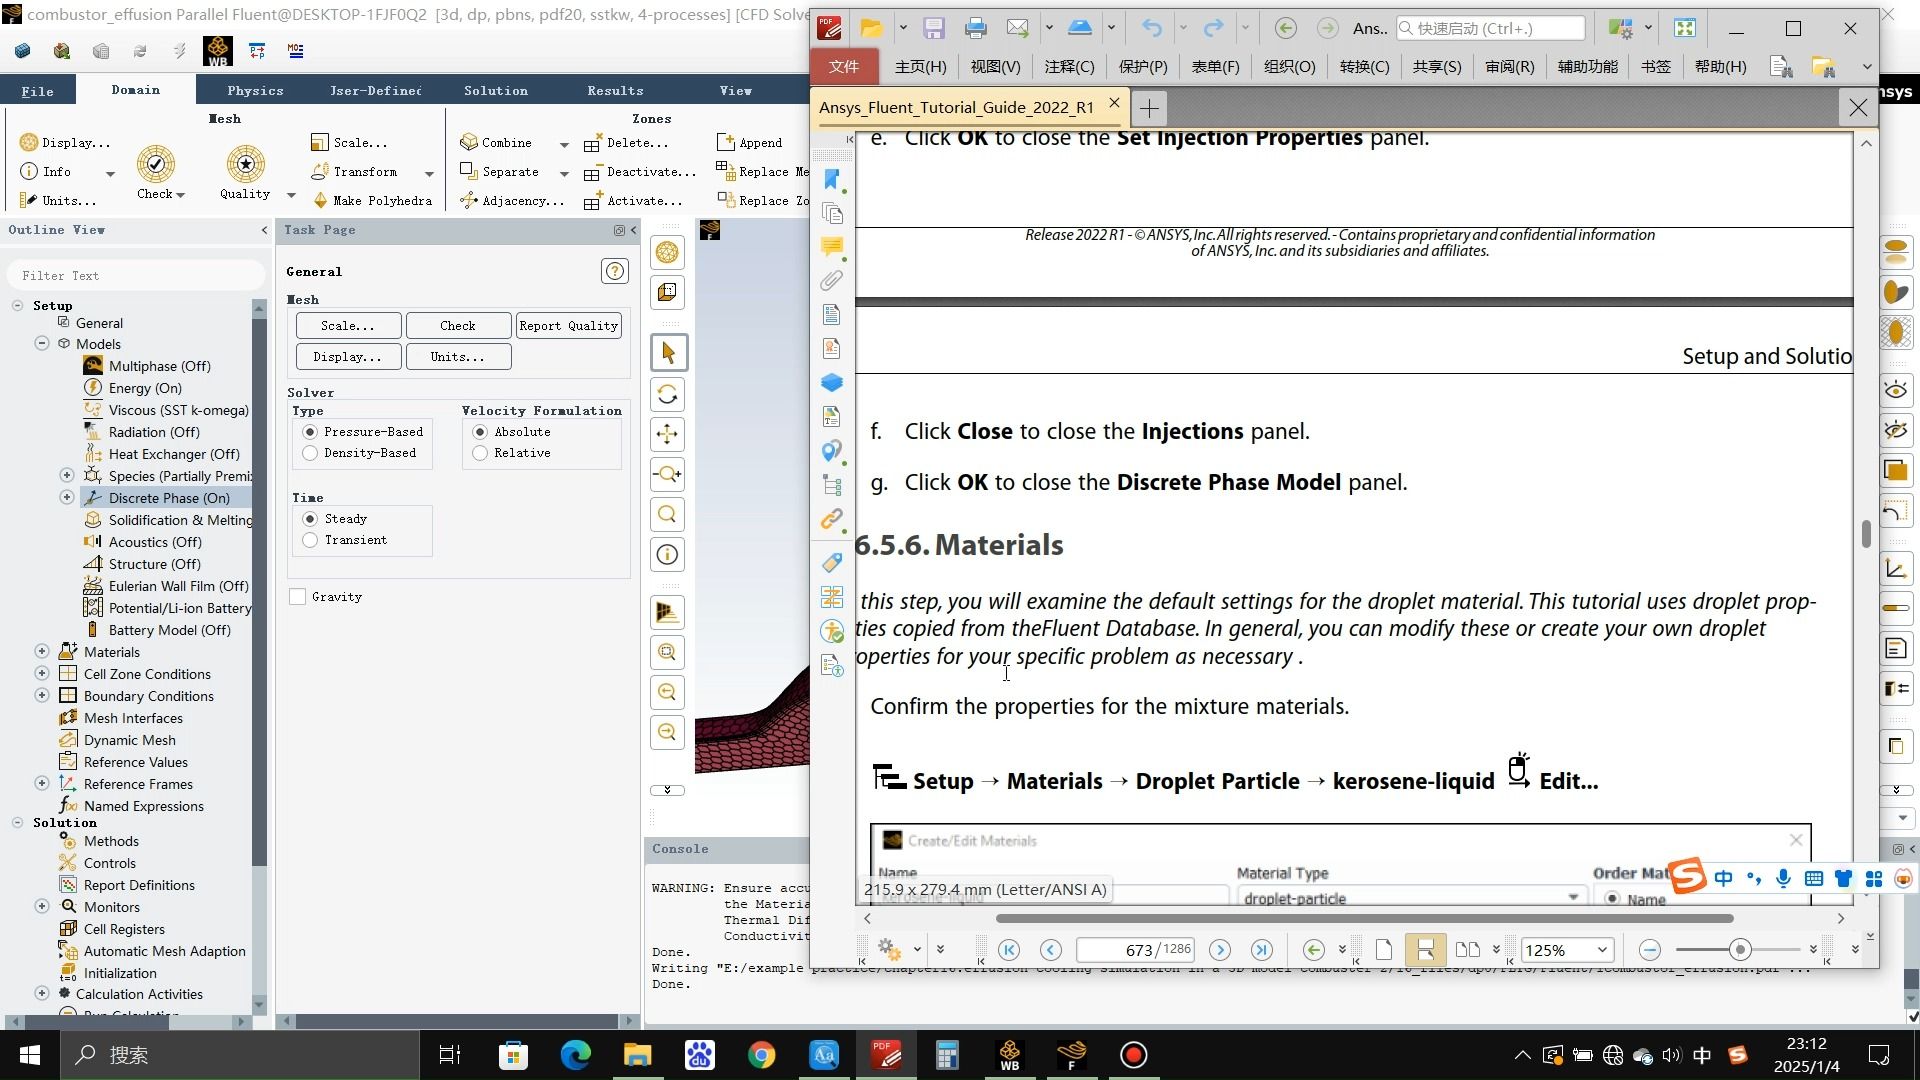Select Transient time option
This screenshot has width=1920, height=1080.
point(310,540)
